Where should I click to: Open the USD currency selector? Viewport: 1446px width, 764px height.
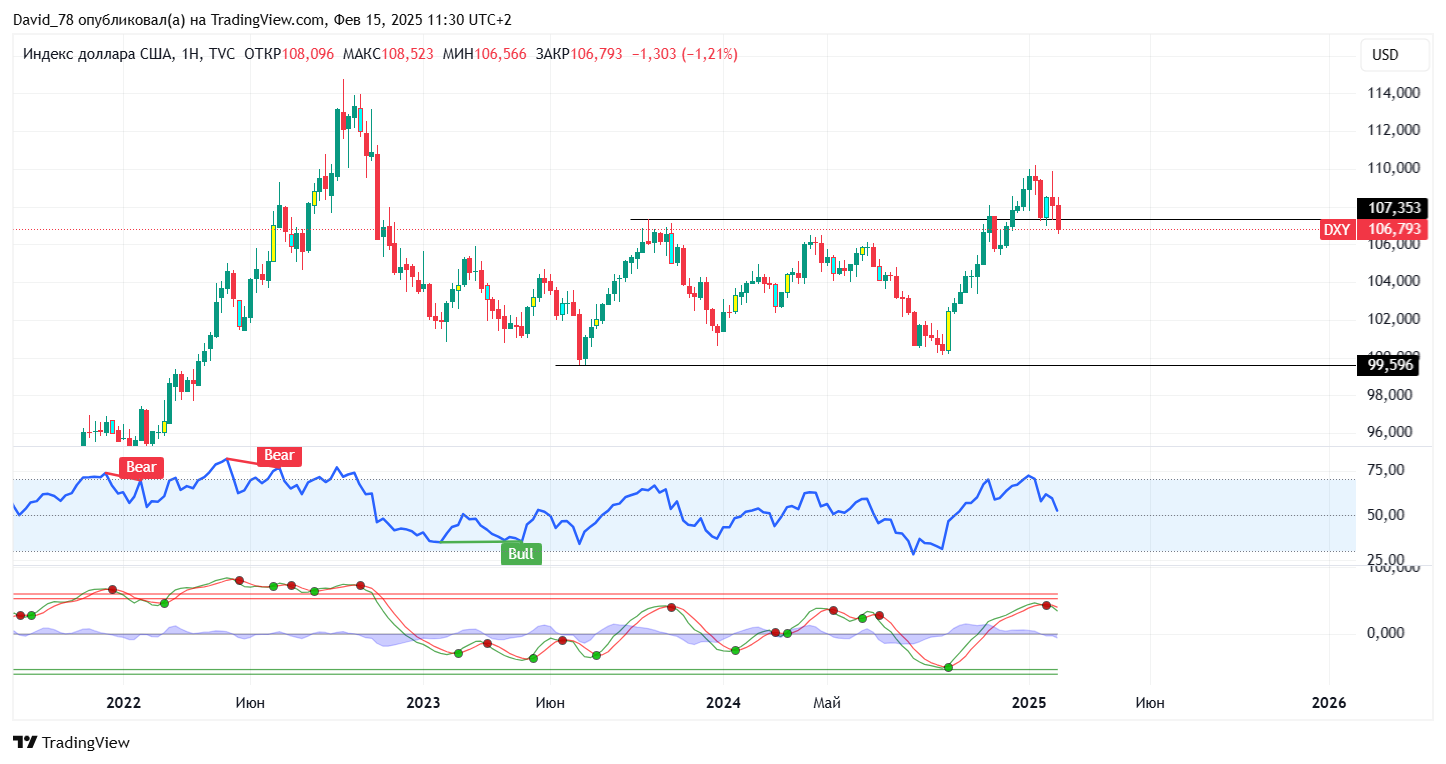[1385, 55]
